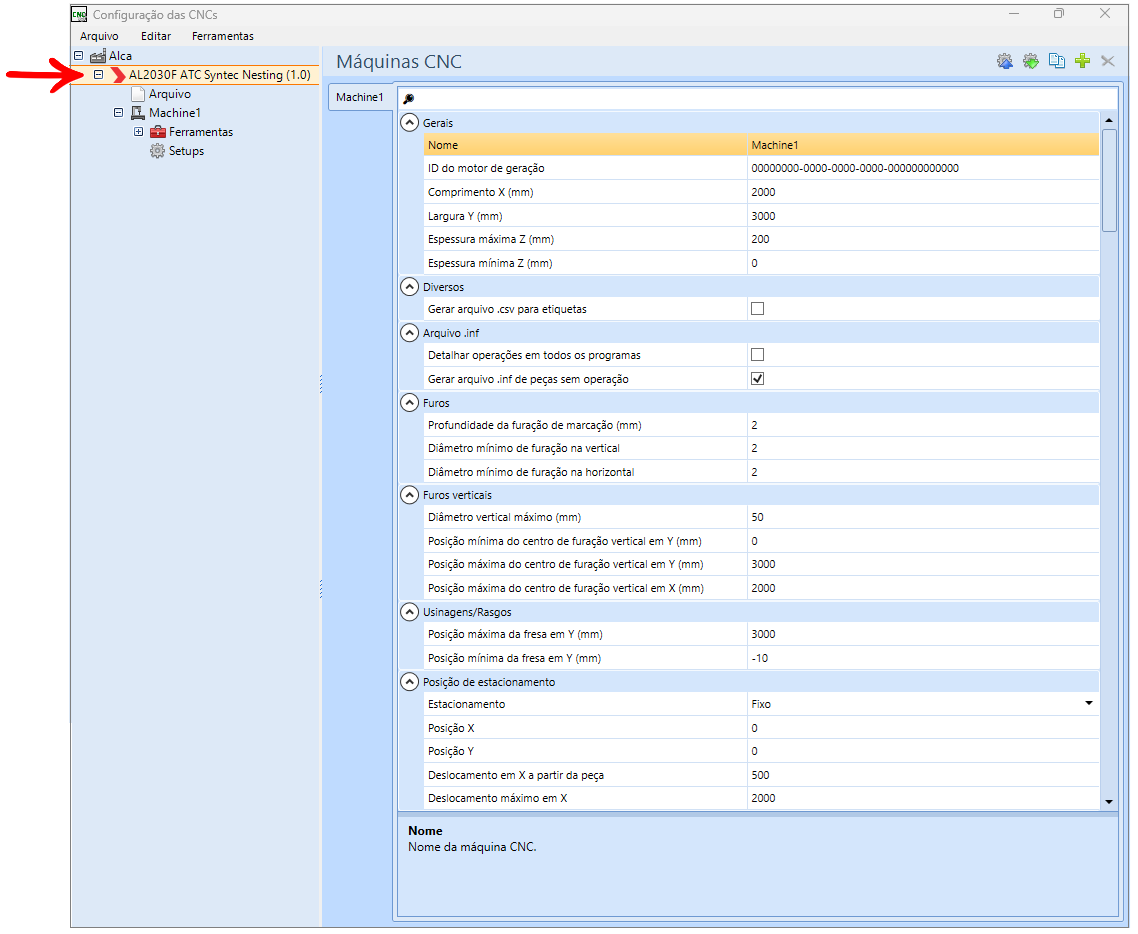Enable Detalhar operações em todos os programas
Viewport: 1138px width, 934px height.
pos(757,355)
